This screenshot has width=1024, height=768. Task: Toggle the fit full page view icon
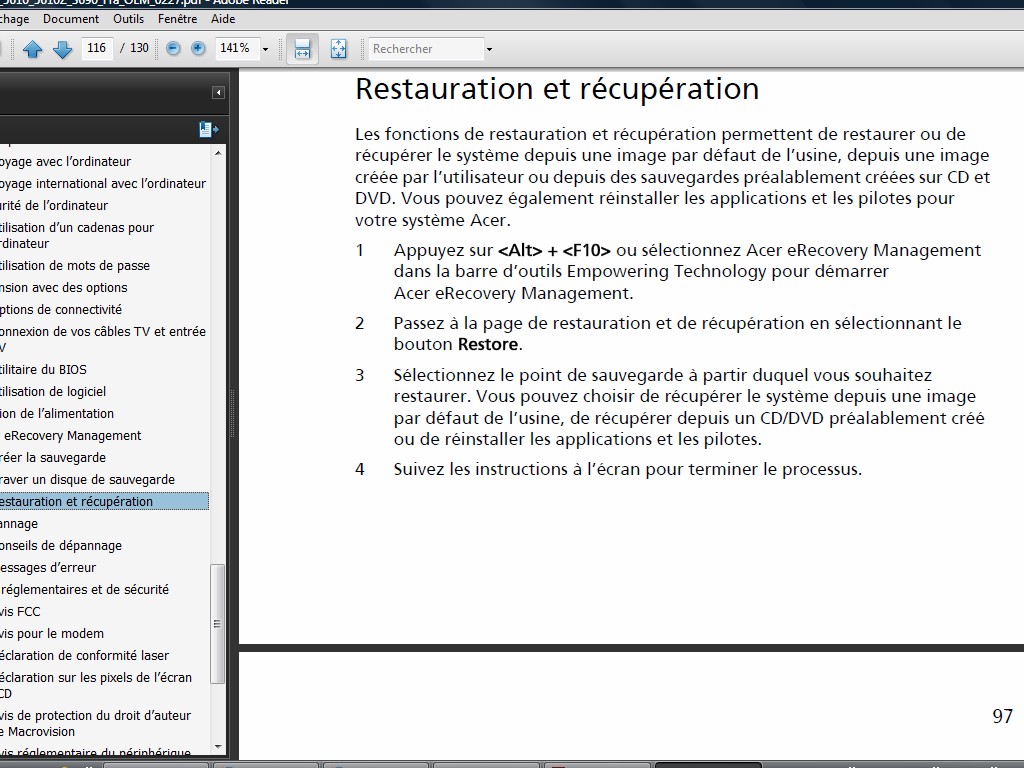(x=338, y=49)
